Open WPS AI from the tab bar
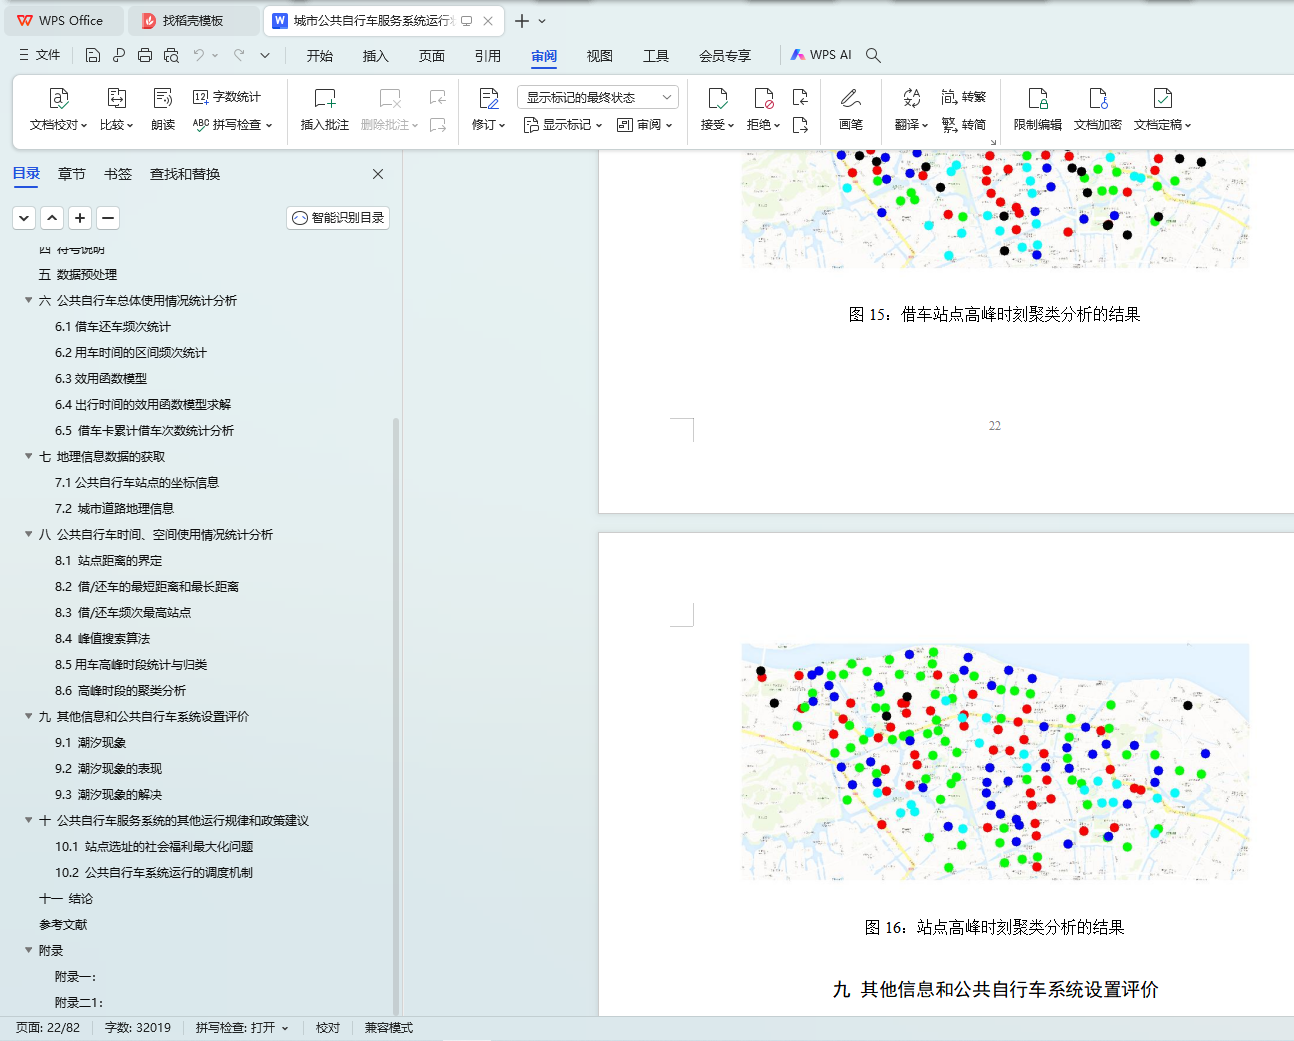 [x=821, y=55]
